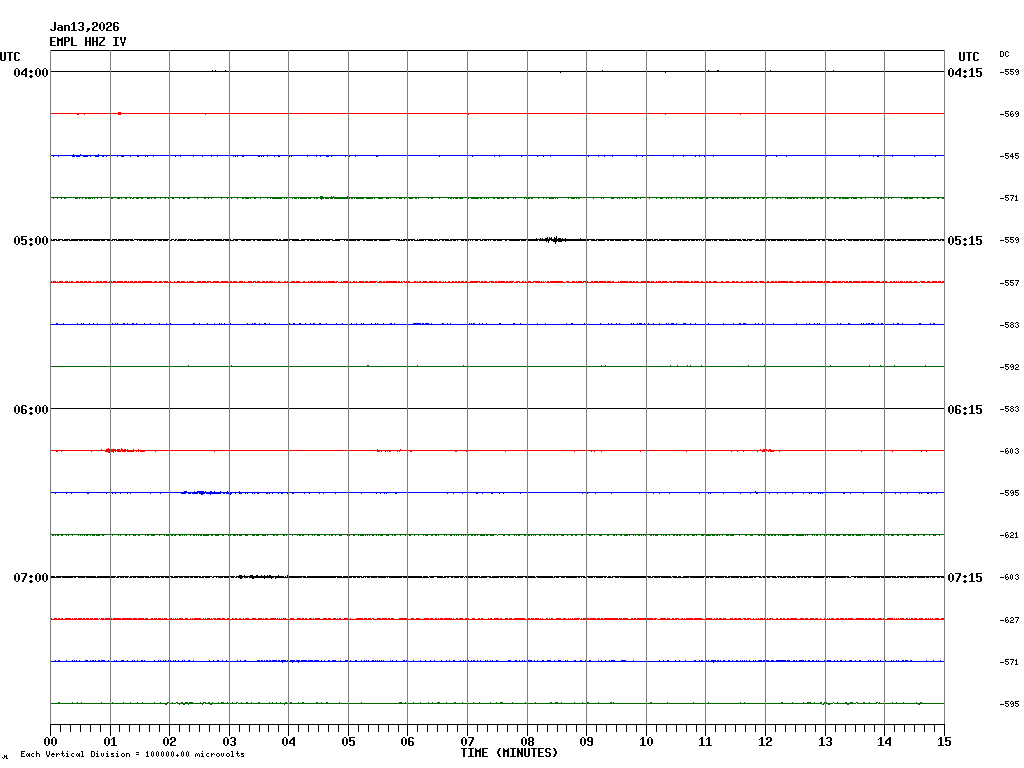Select the blue burst near minute 02-03
Screen dimensions: 1024x768
tap(205, 493)
